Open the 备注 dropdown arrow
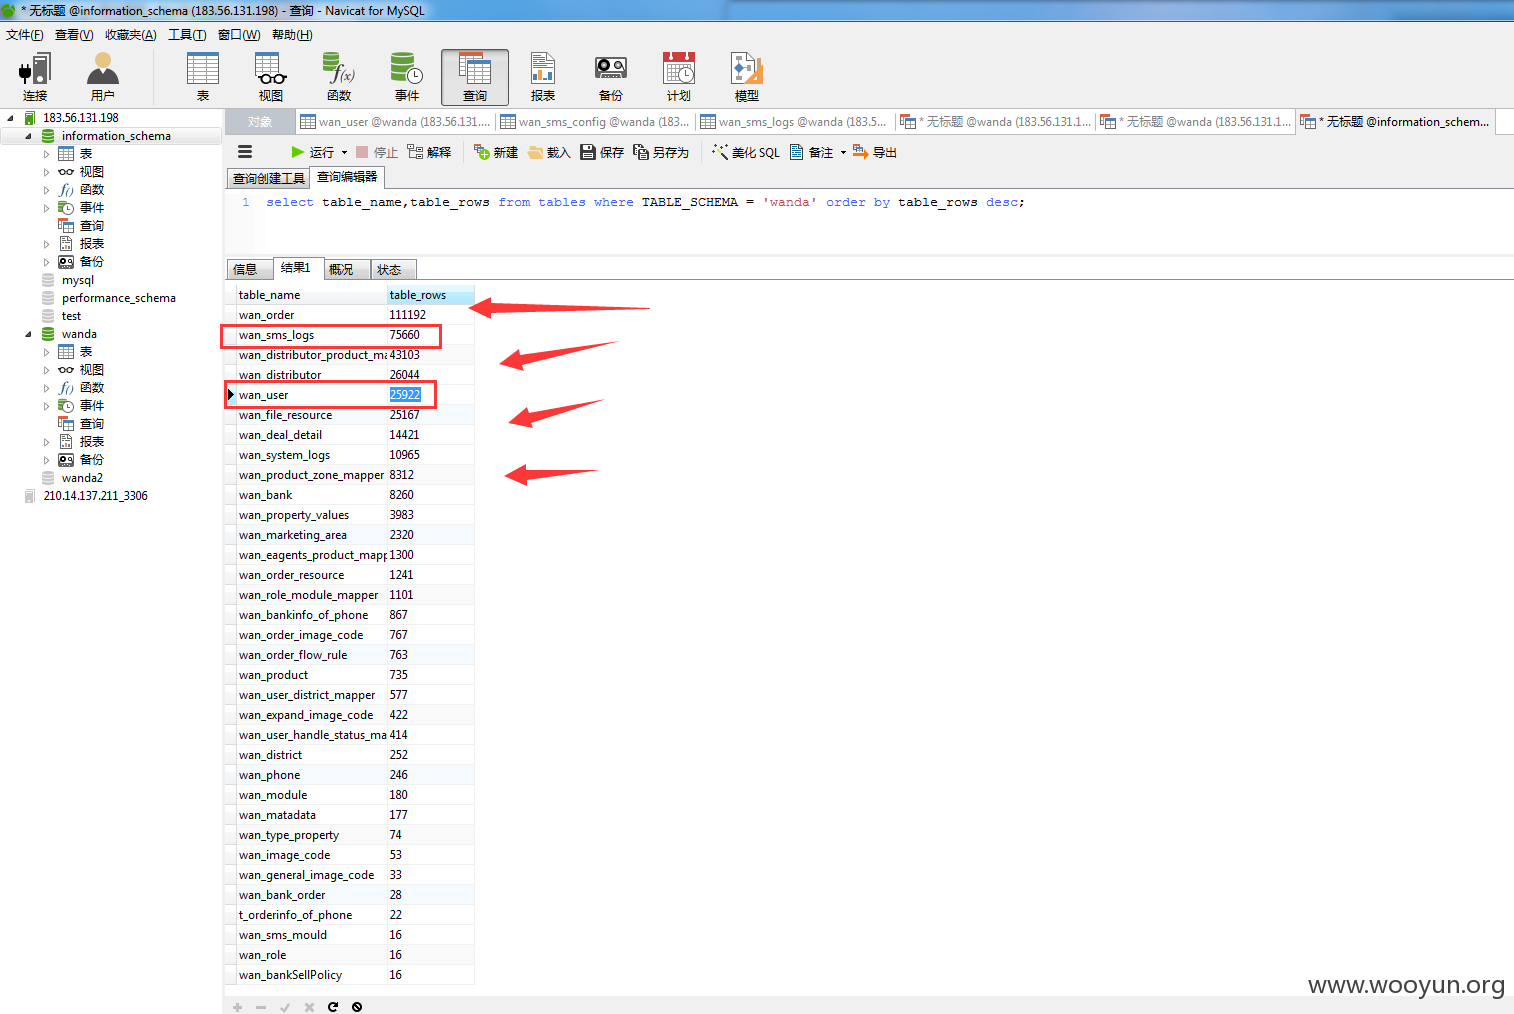1514x1014 pixels. (843, 153)
